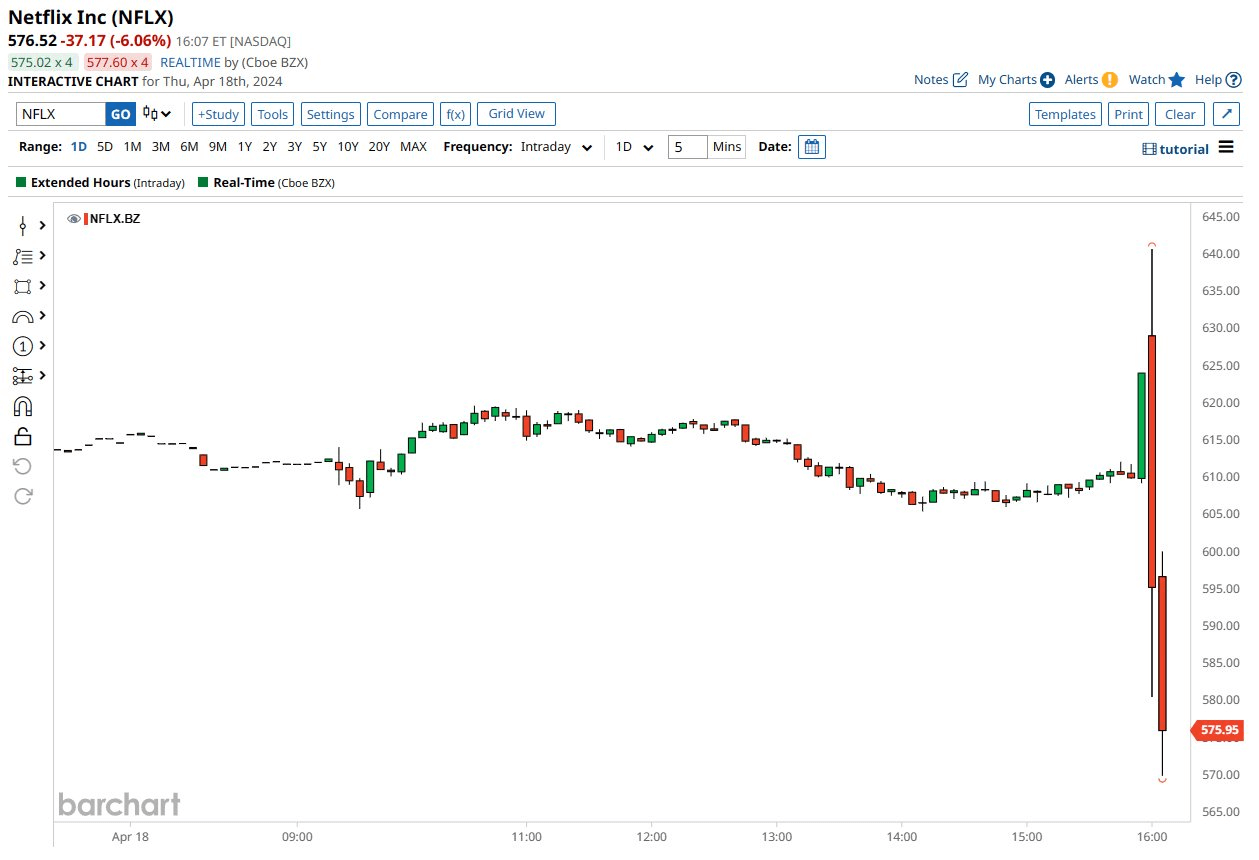Toggle visibility of the NFLX.BZ series
Screen dimensions: 1259x860
coord(73,219)
